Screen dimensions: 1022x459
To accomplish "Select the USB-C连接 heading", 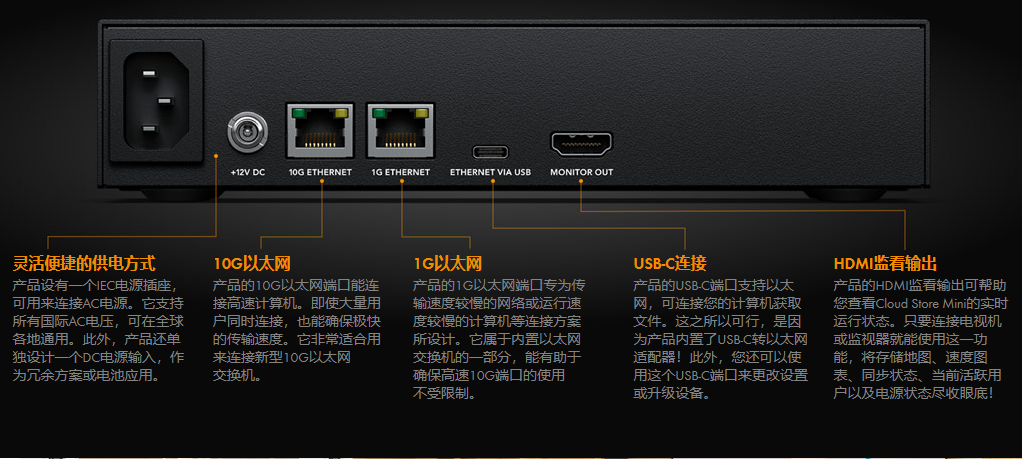I will 670,263.
